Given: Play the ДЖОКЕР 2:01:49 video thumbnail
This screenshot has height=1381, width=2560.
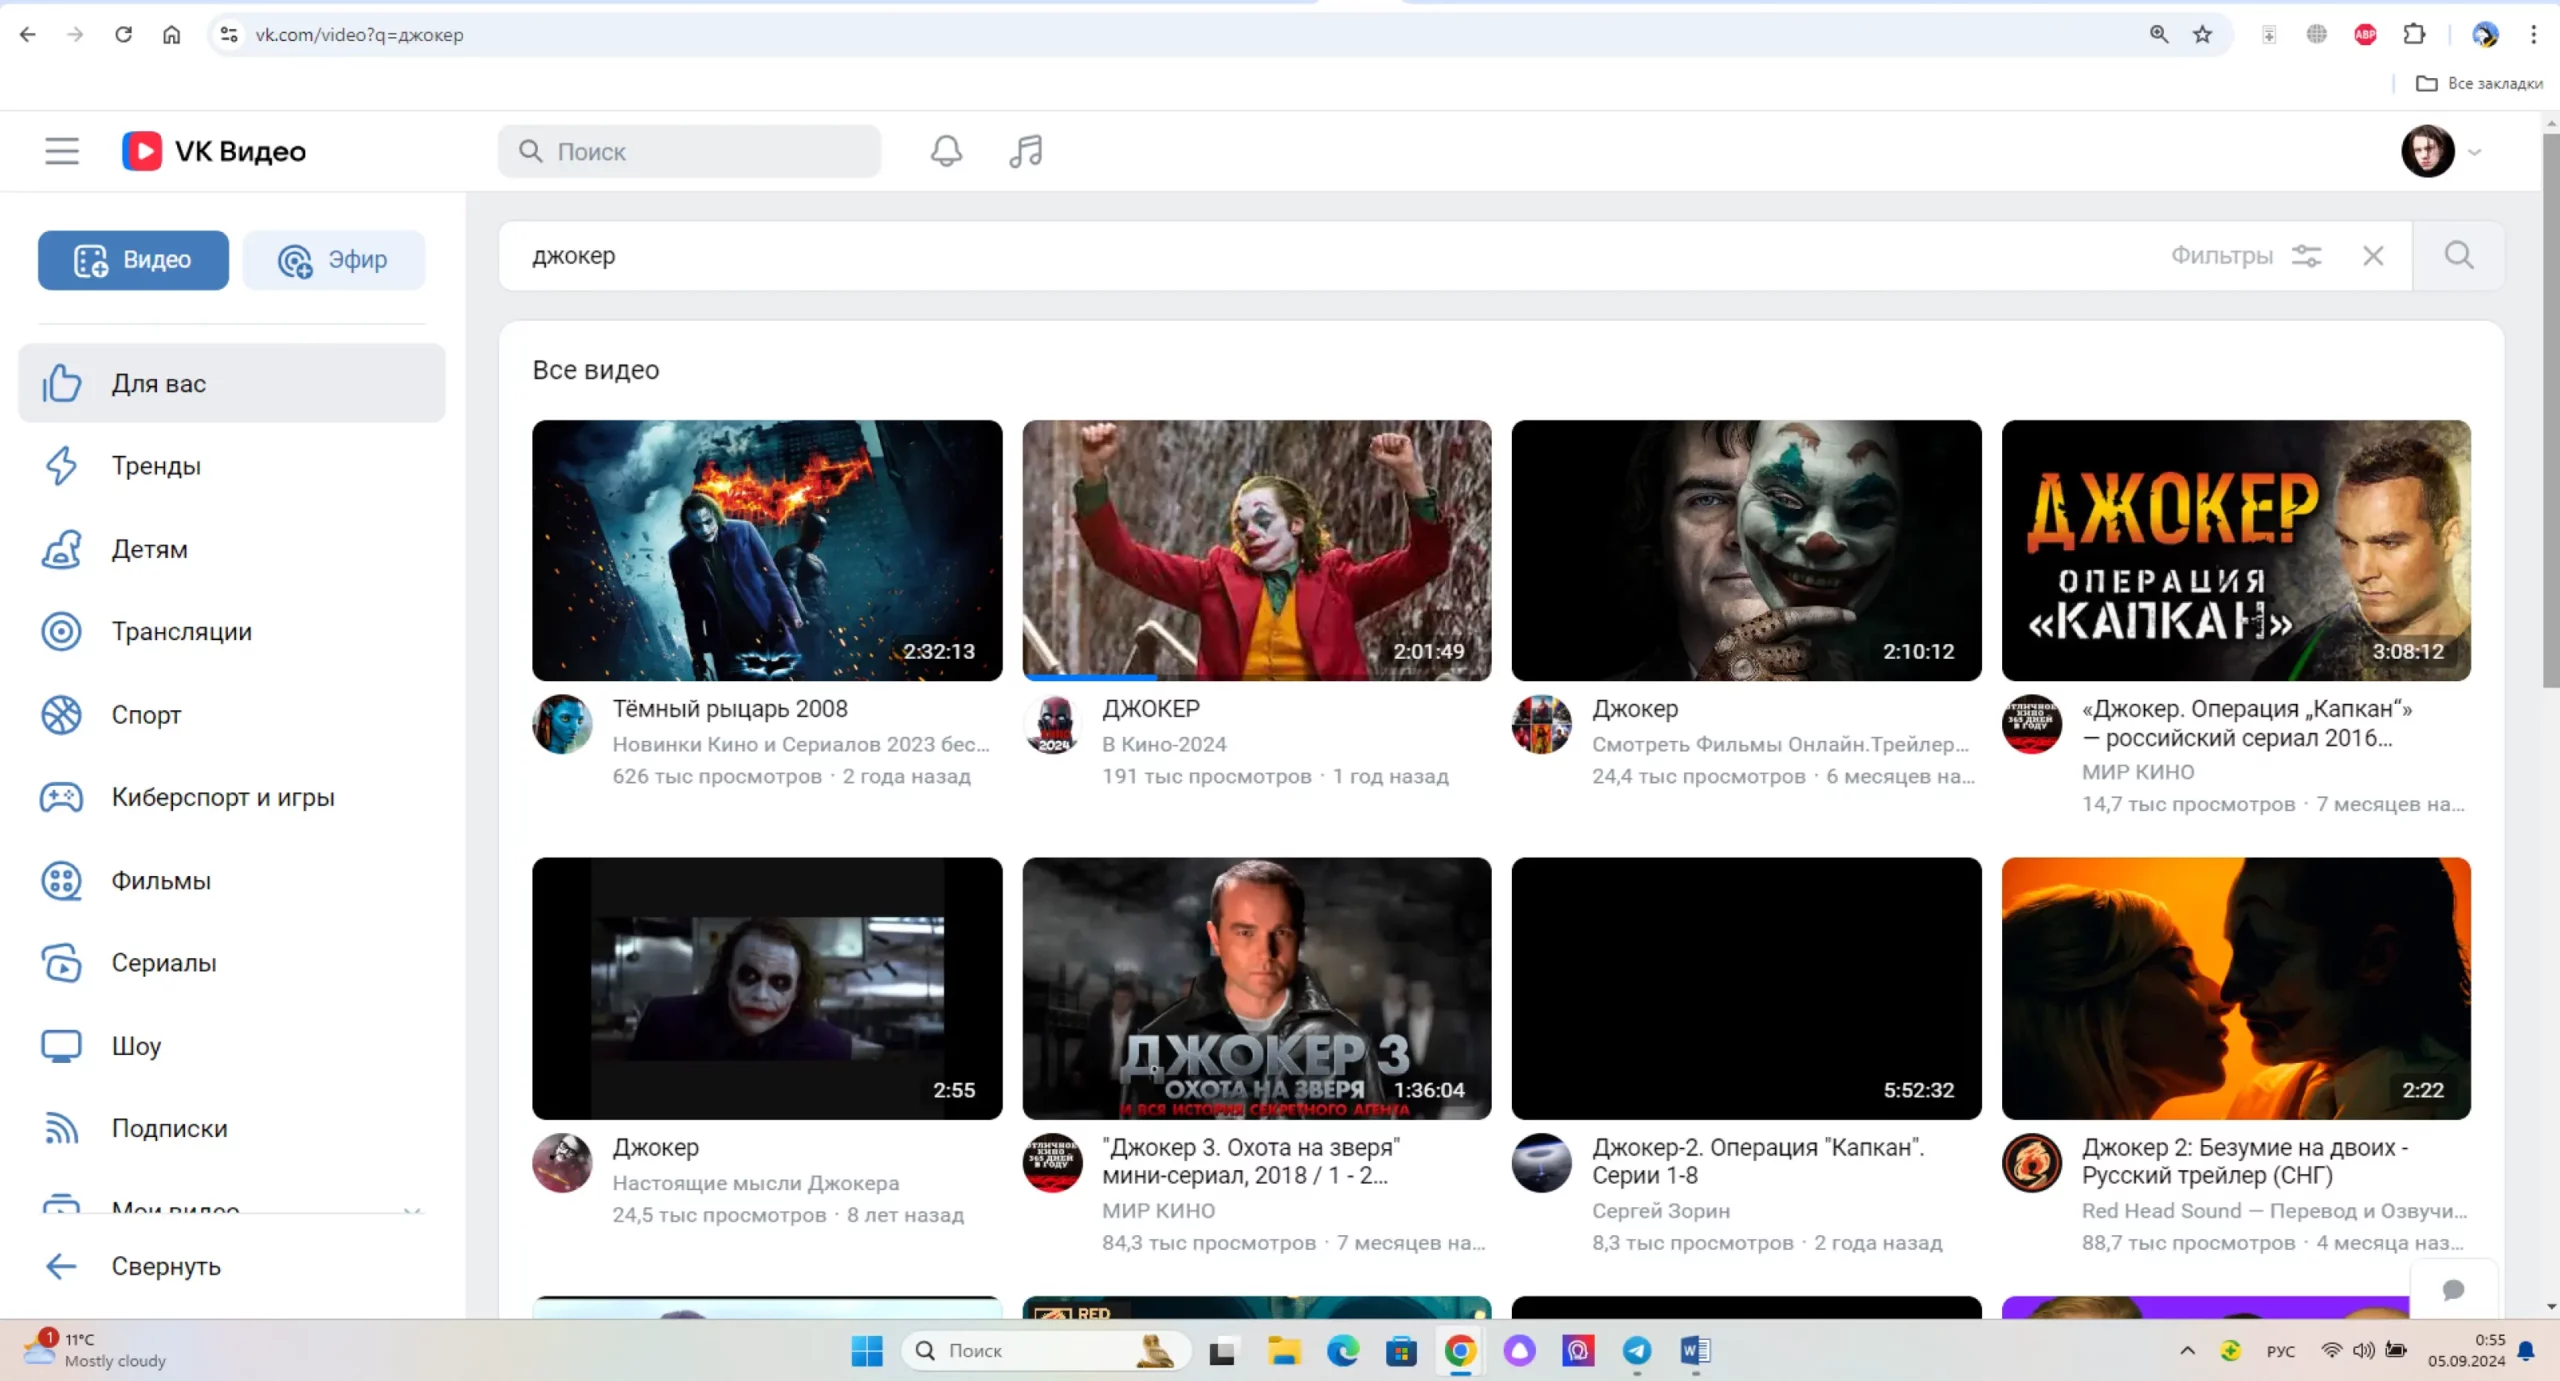Looking at the screenshot, I should click(1256, 550).
